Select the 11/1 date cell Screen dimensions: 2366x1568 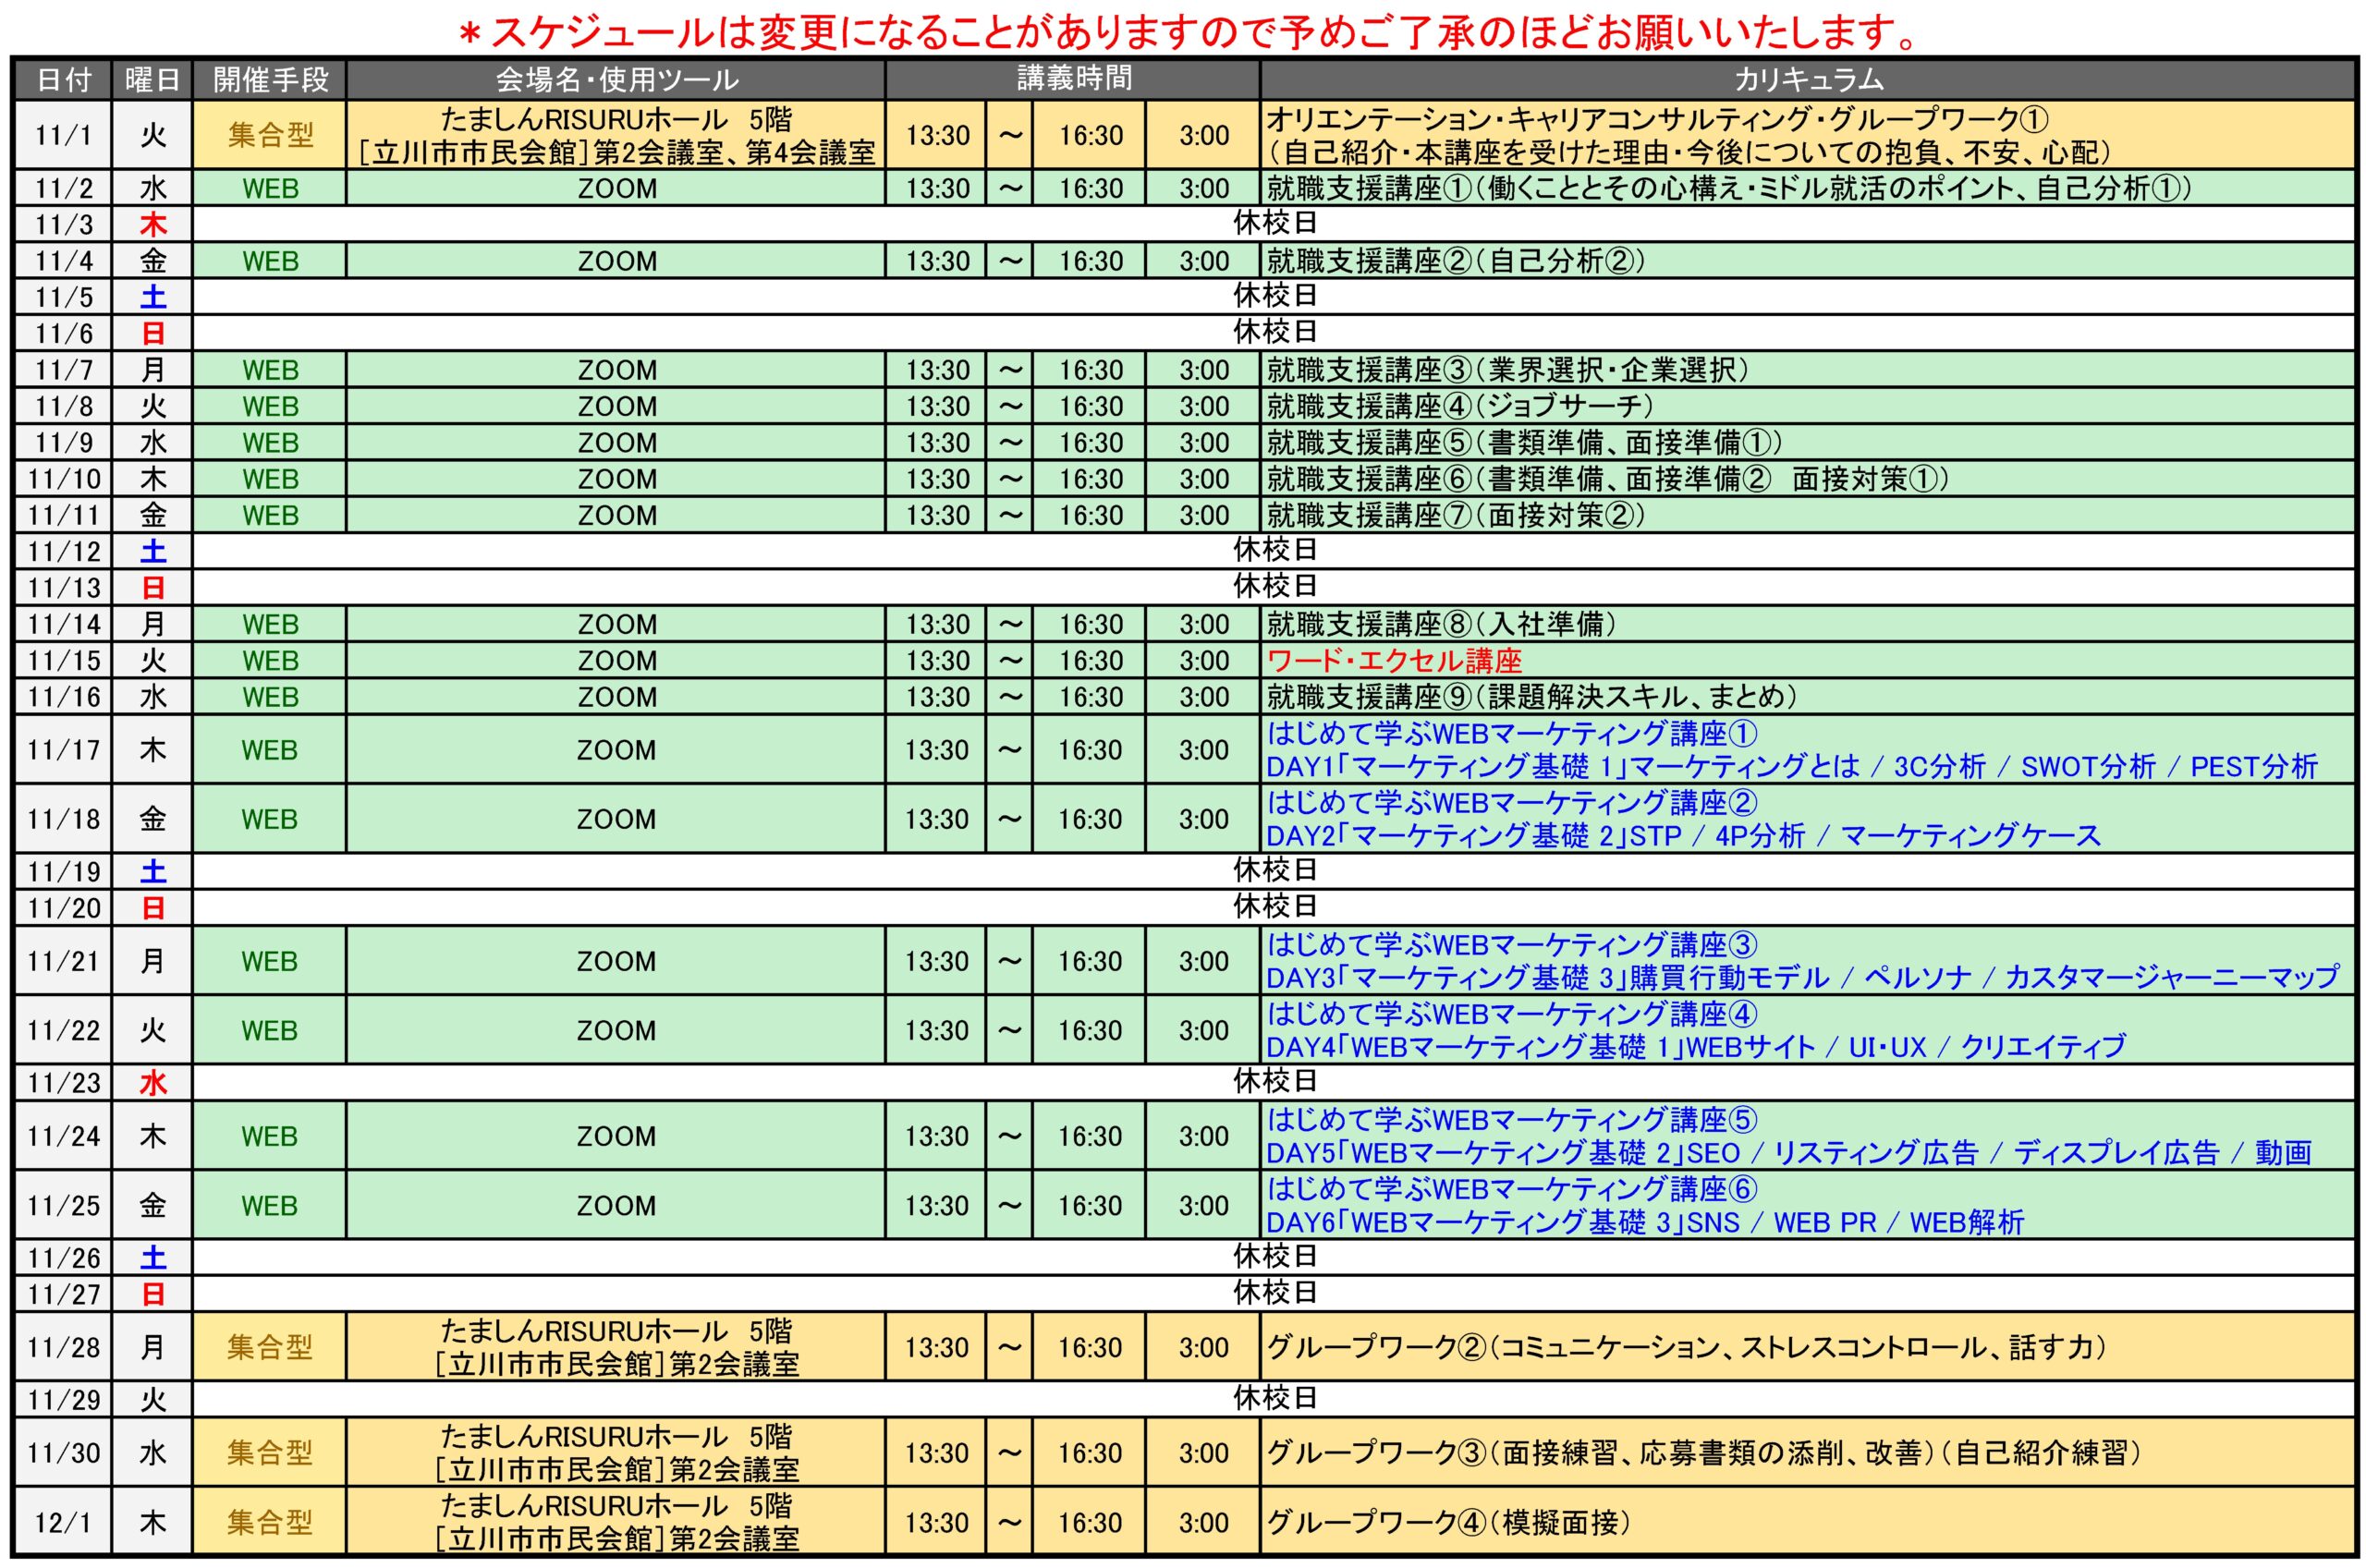coord(63,135)
